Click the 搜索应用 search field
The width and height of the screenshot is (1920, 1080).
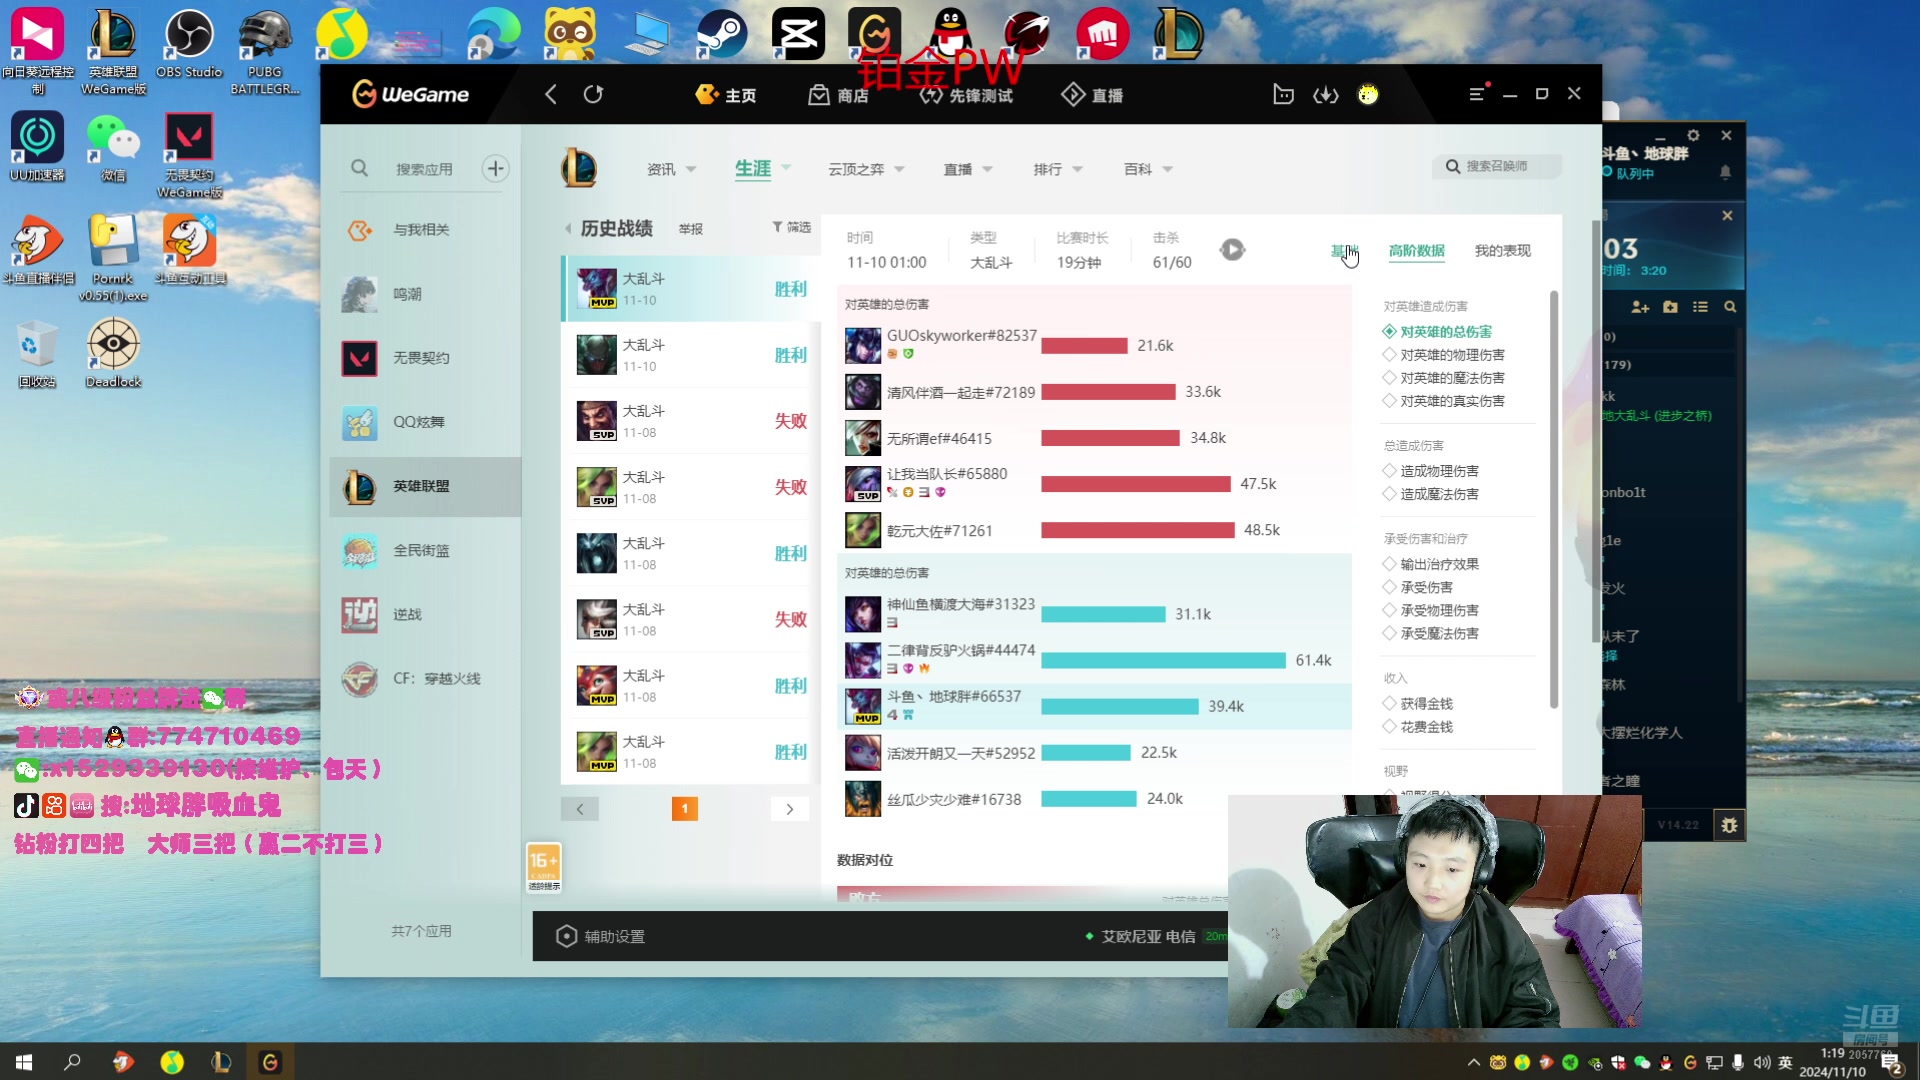(x=425, y=169)
